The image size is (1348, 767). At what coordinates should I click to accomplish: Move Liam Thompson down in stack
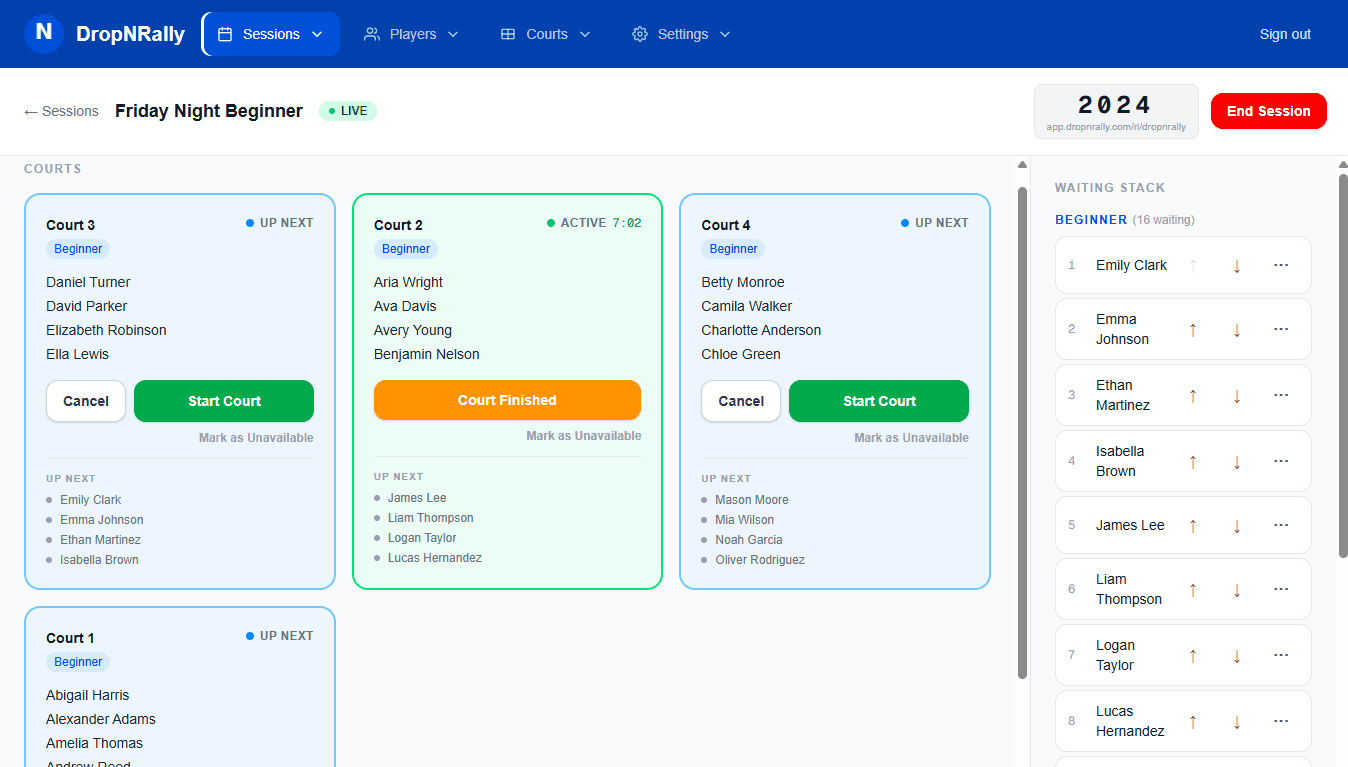click(1237, 590)
